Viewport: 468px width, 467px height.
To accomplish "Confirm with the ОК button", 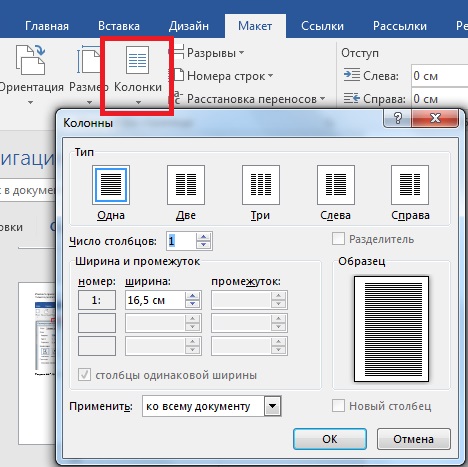I will 330,439.
